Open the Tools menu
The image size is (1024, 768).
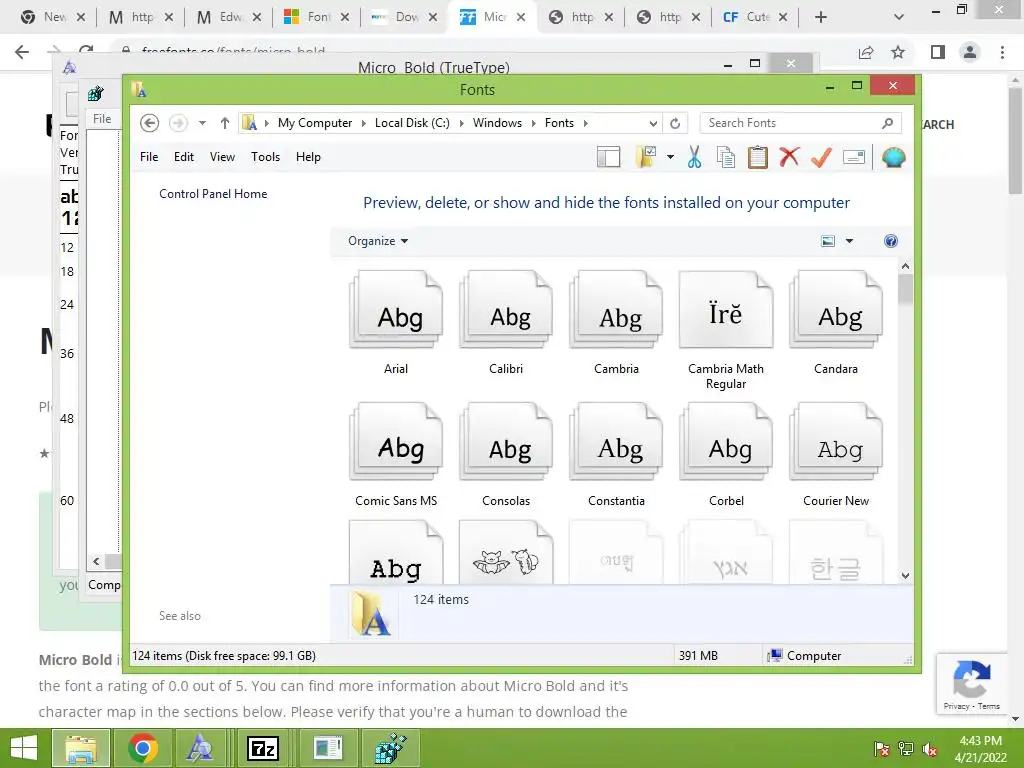[x=265, y=157]
